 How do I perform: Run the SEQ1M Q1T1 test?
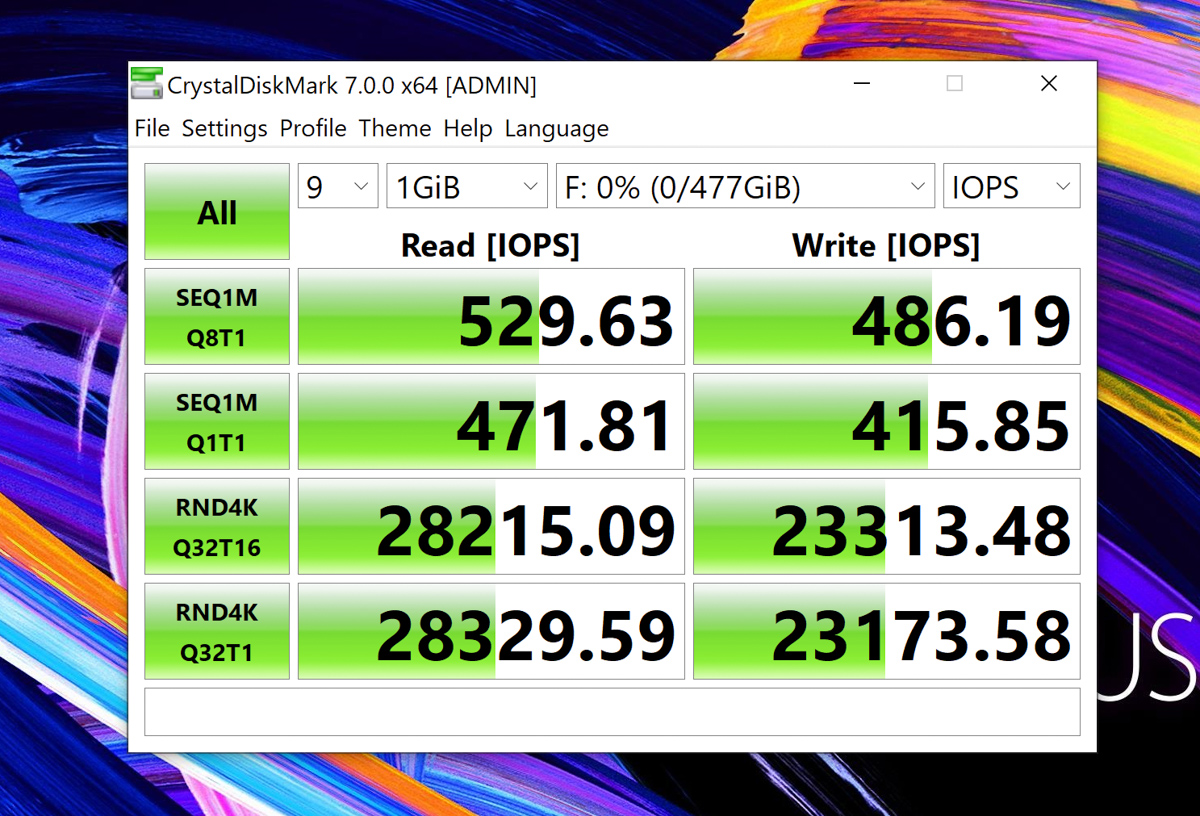click(217, 422)
